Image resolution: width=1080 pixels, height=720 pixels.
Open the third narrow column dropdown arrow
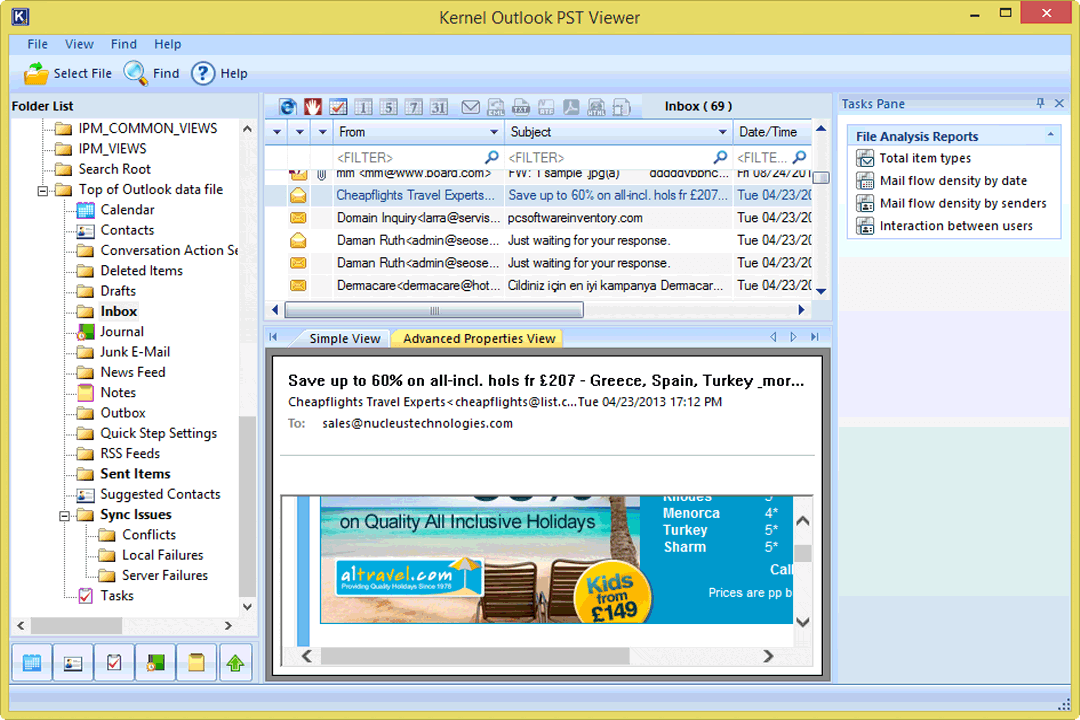322,132
